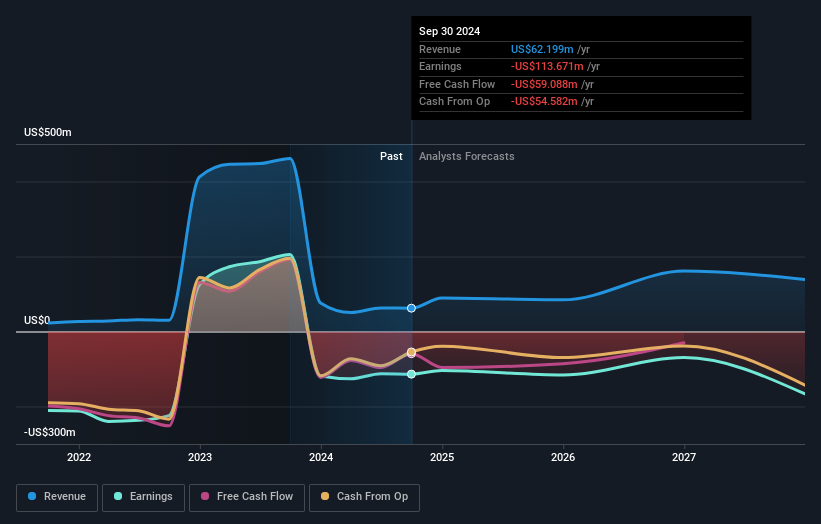Click the Earnings row label in tooltip
The height and width of the screenshot is (524, 821).
pyautogui.click(x=440, y=66)
